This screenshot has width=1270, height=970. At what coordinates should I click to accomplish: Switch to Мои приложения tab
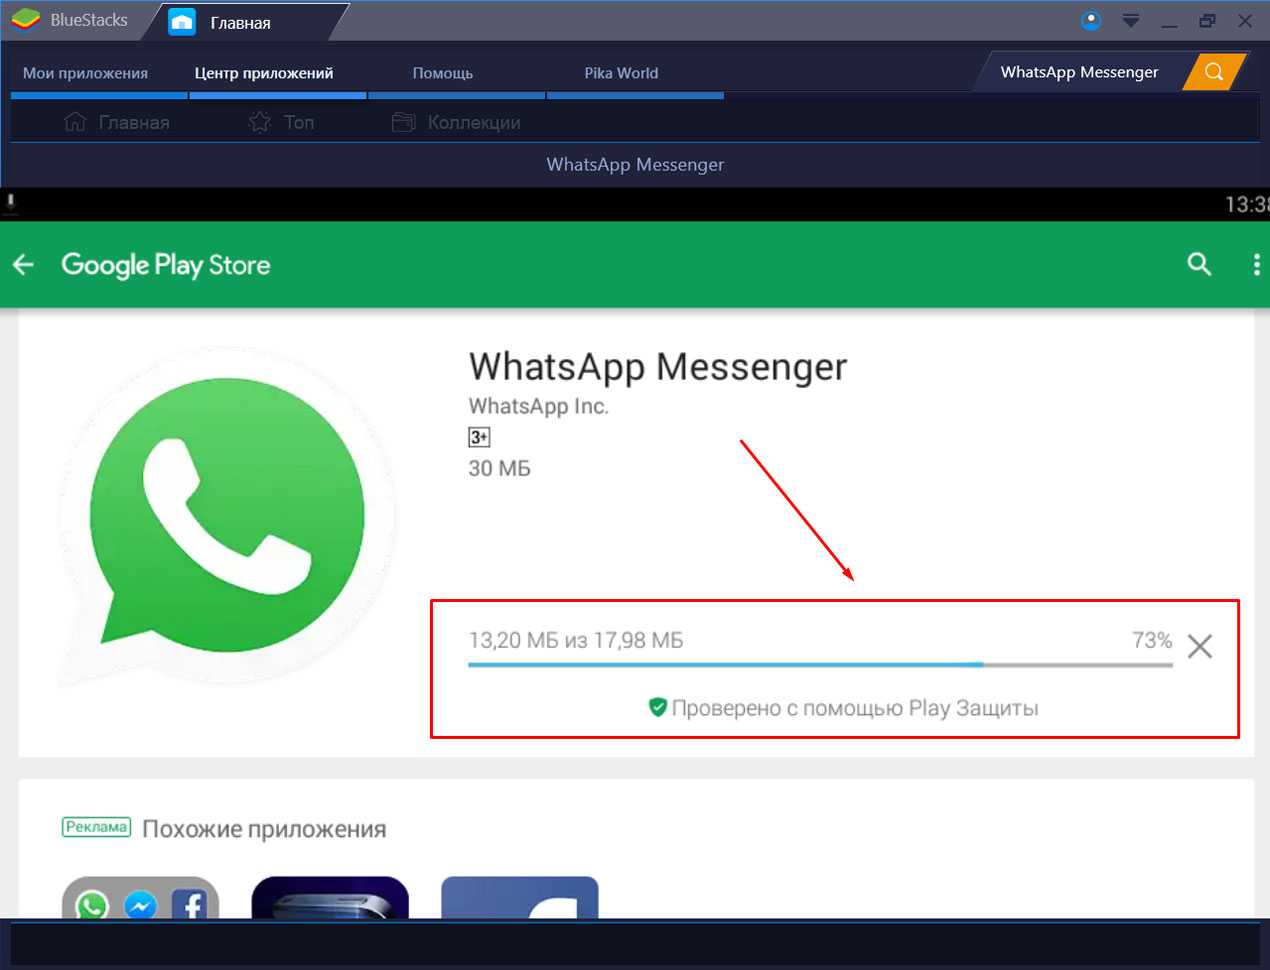coord(86,73)
